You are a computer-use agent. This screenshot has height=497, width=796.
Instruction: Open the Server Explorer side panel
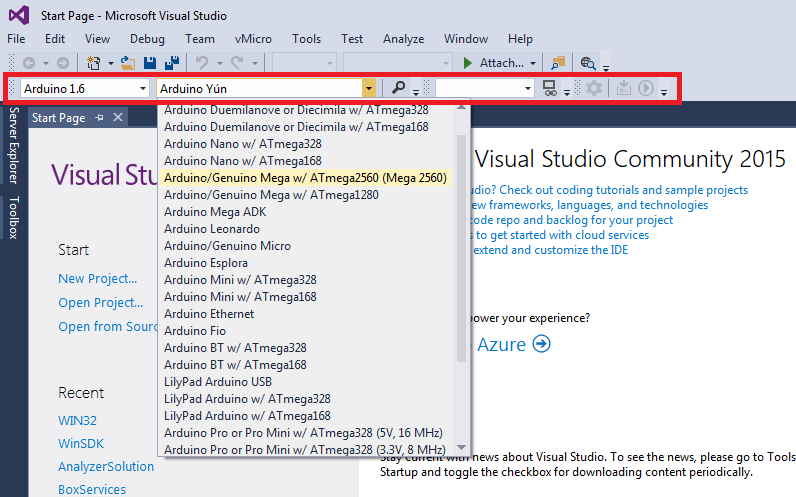tap(13, 148)
